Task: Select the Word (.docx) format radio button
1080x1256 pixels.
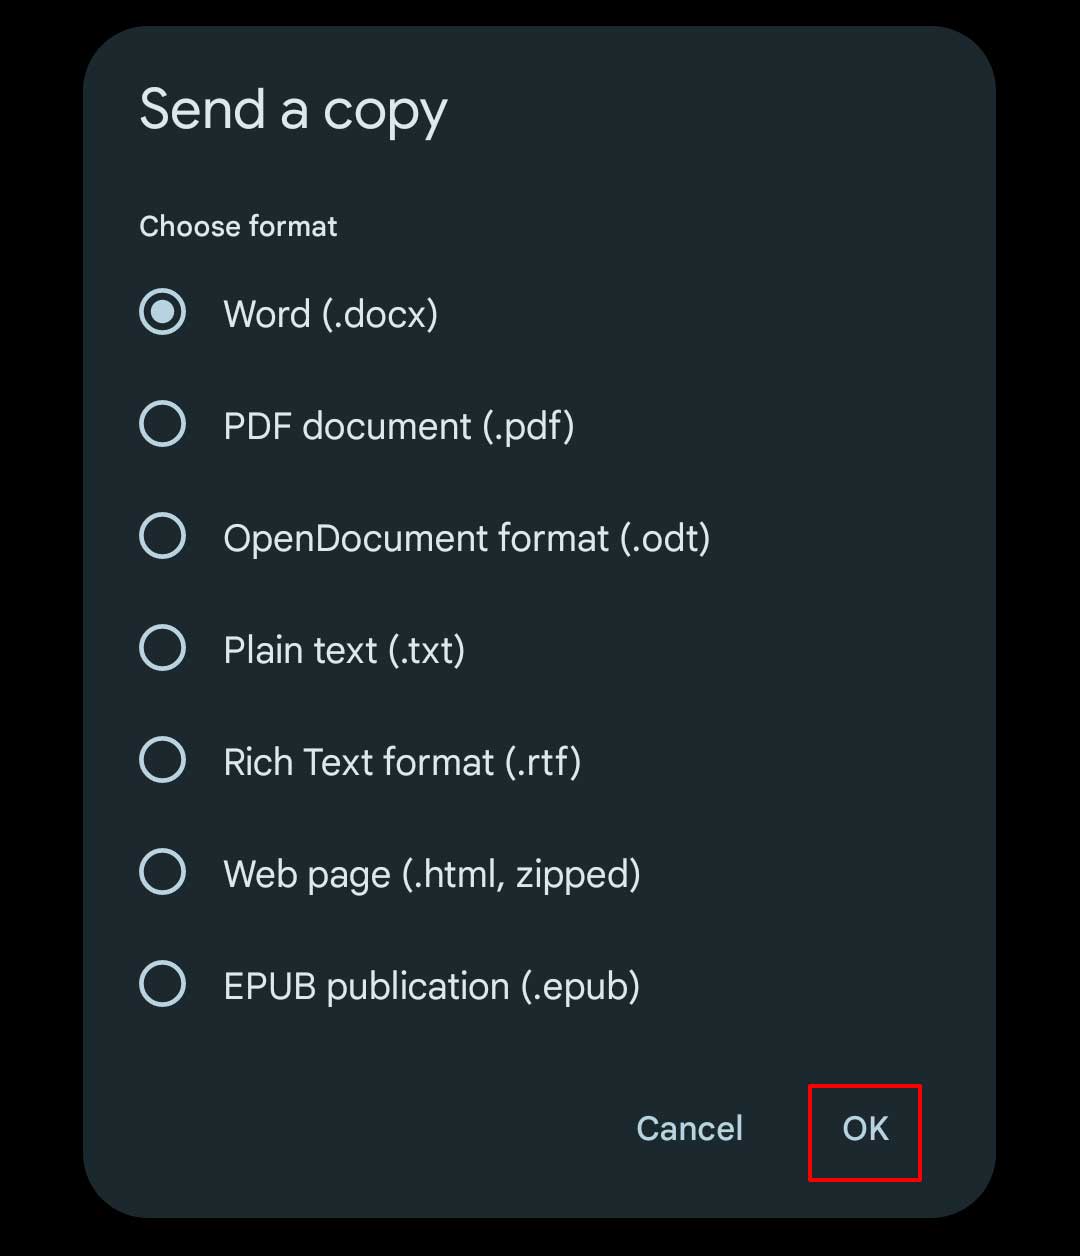Action: tap(161, 312)
